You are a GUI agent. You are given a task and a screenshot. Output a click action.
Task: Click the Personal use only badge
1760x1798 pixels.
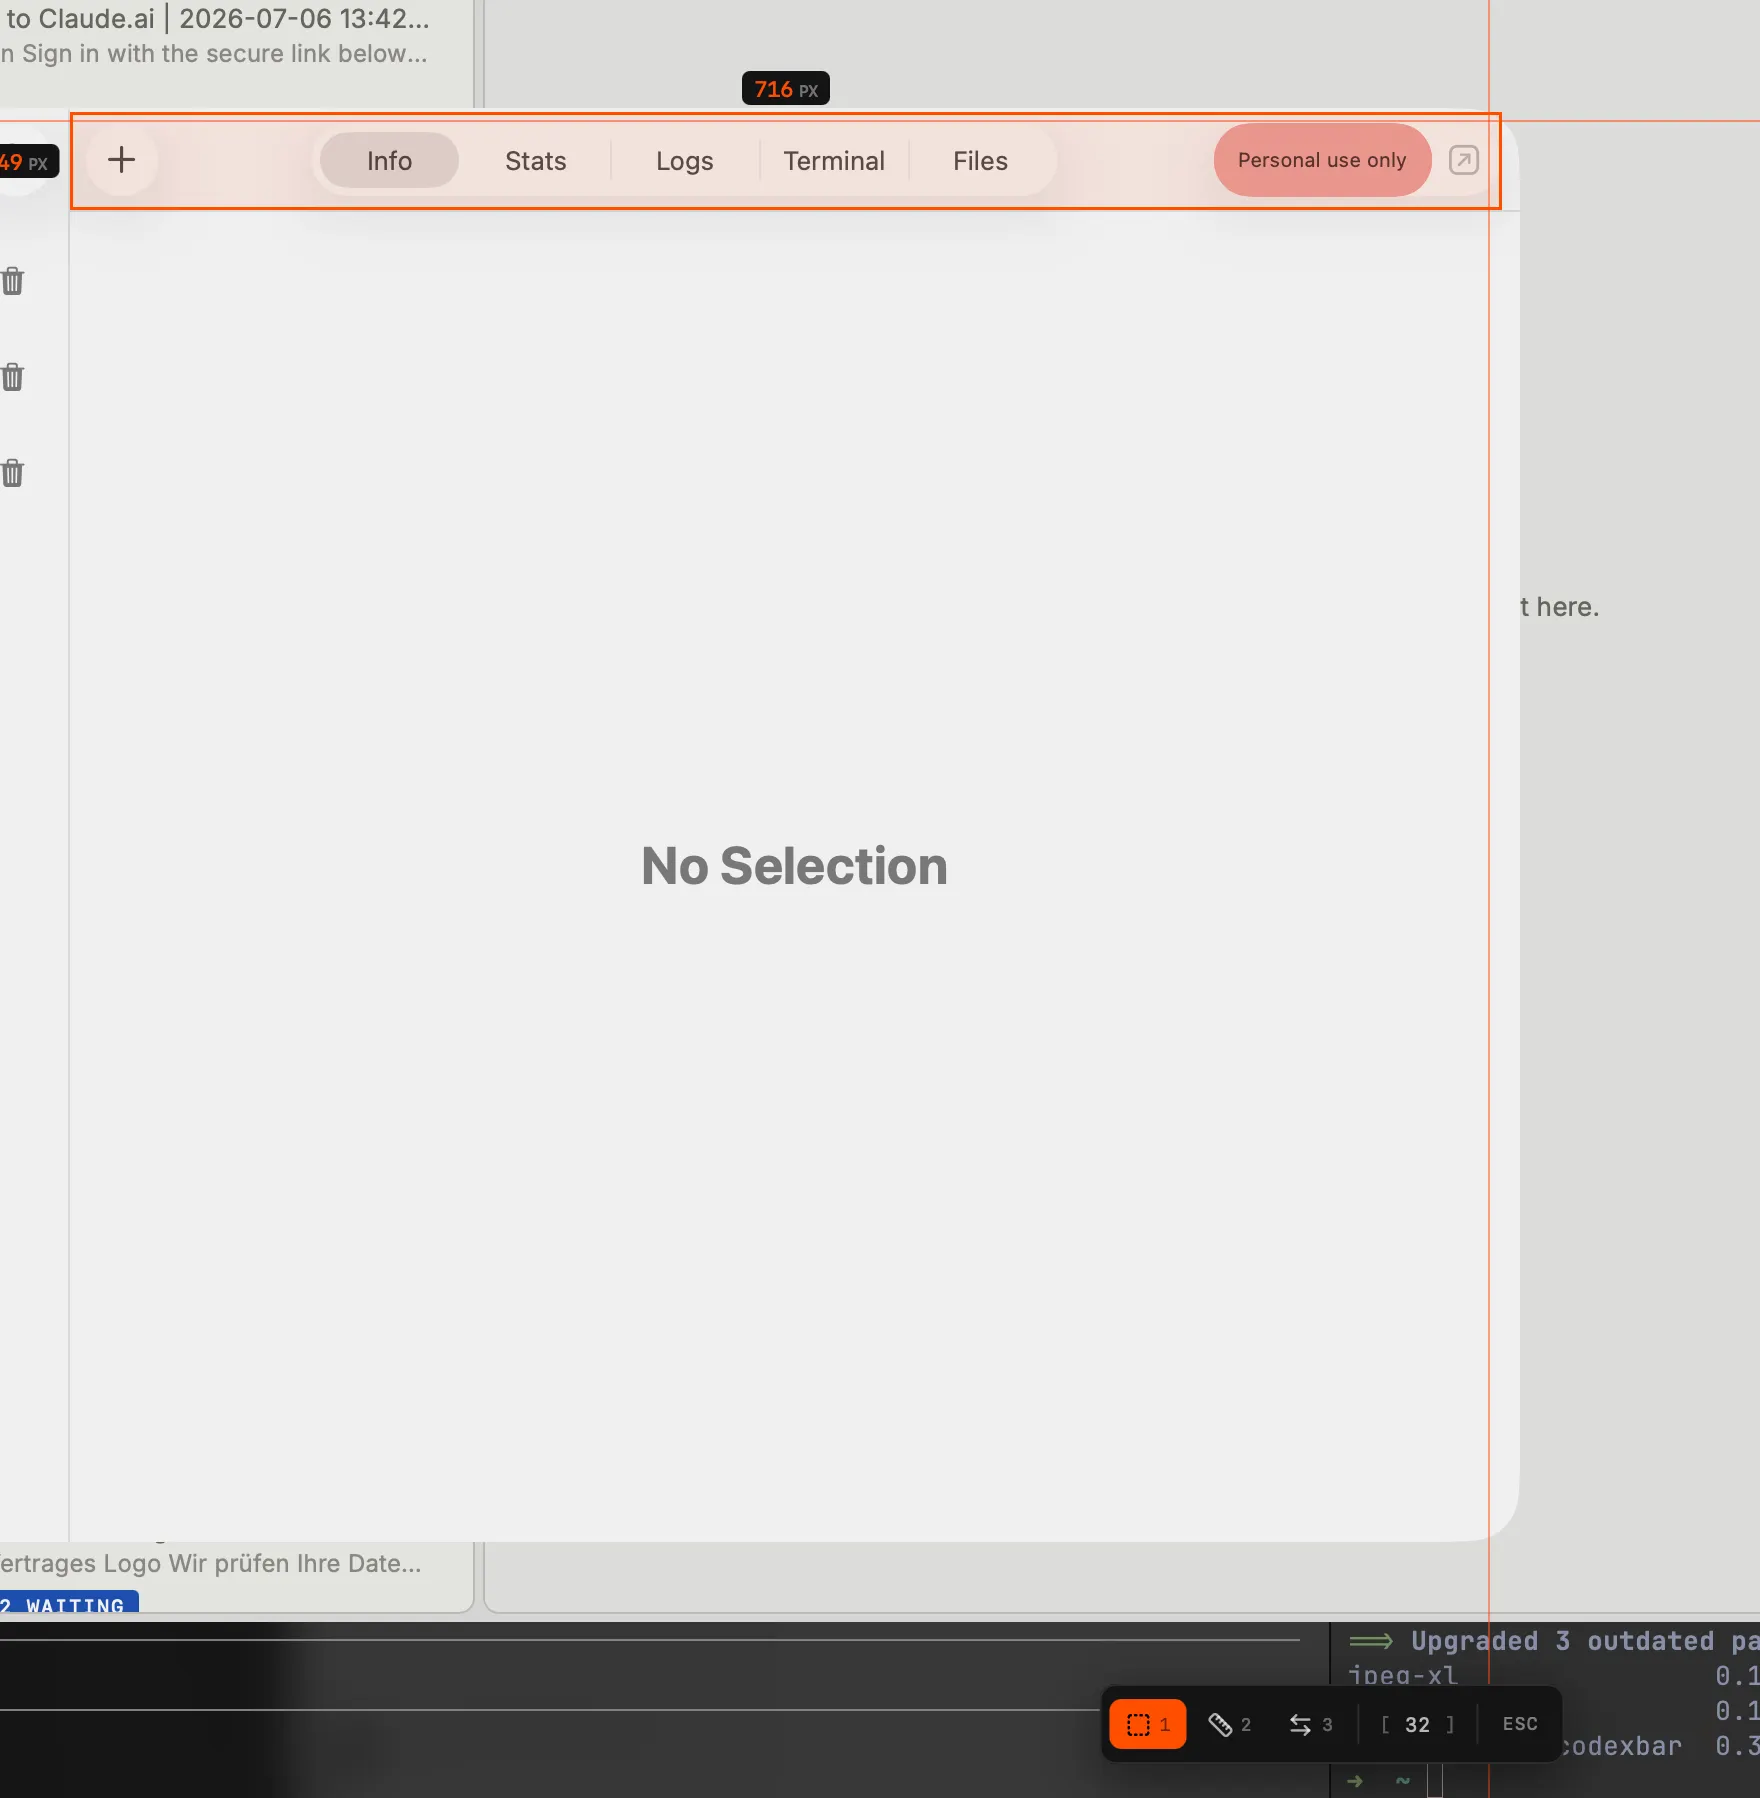point(1322,160)
